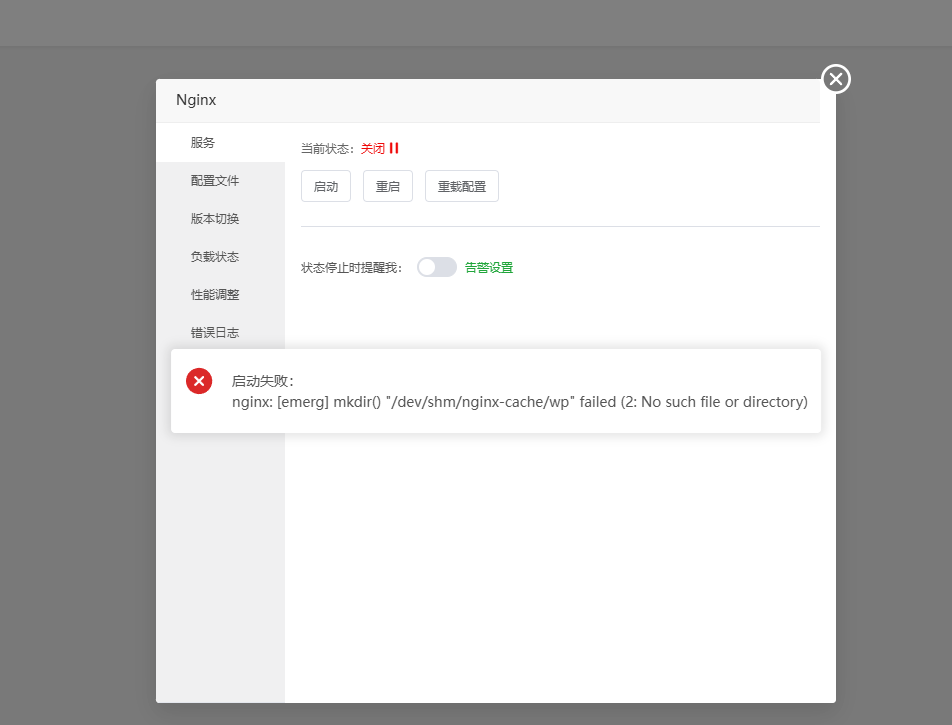
Task: Toggle the stop-status reminder switch
Action: (437, 267)
